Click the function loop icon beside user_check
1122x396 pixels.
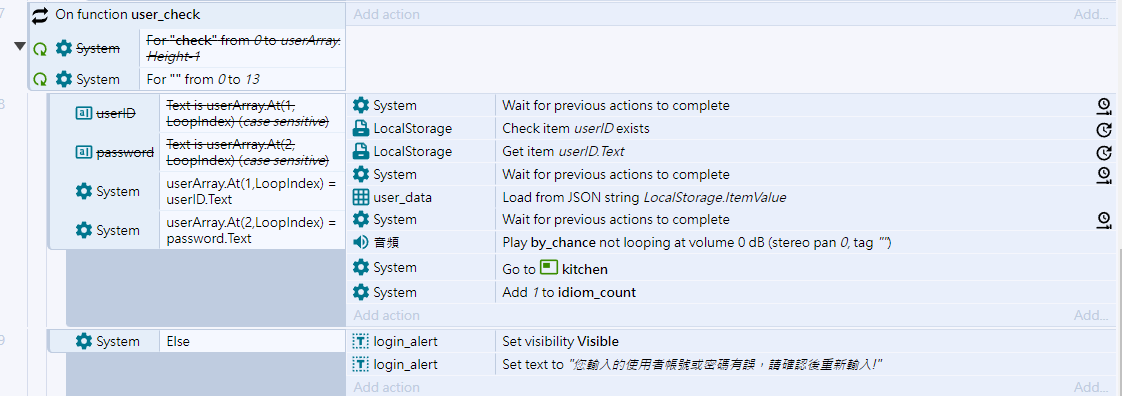(x=41, y=14)
